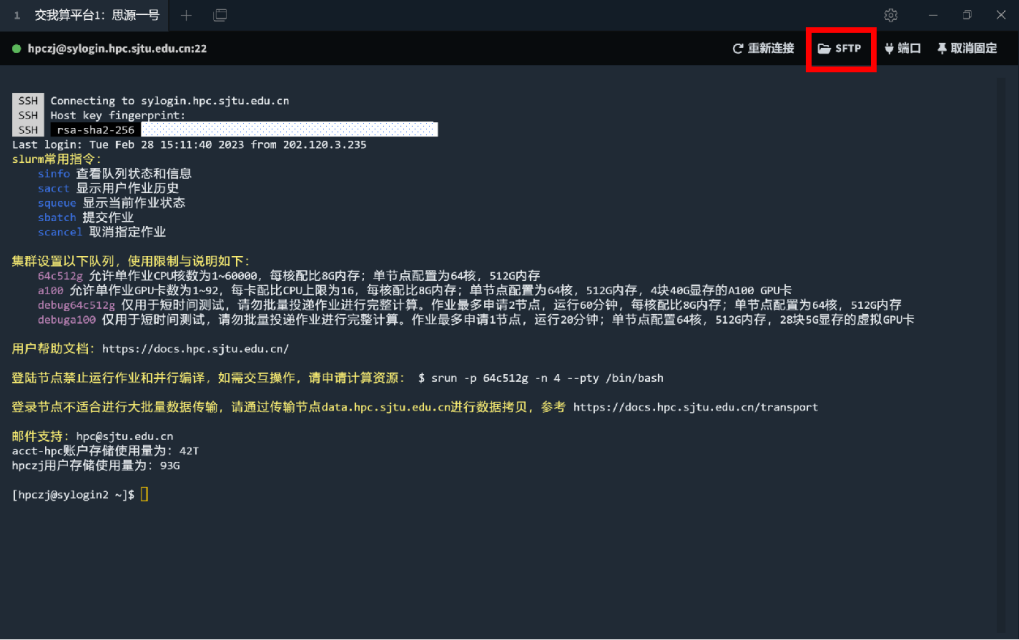The width and height of the screenshot is (1019, 640).
Task: Open https://docs.hpc.sjtu.edu.cn/transport link
Action: point(695,407)
